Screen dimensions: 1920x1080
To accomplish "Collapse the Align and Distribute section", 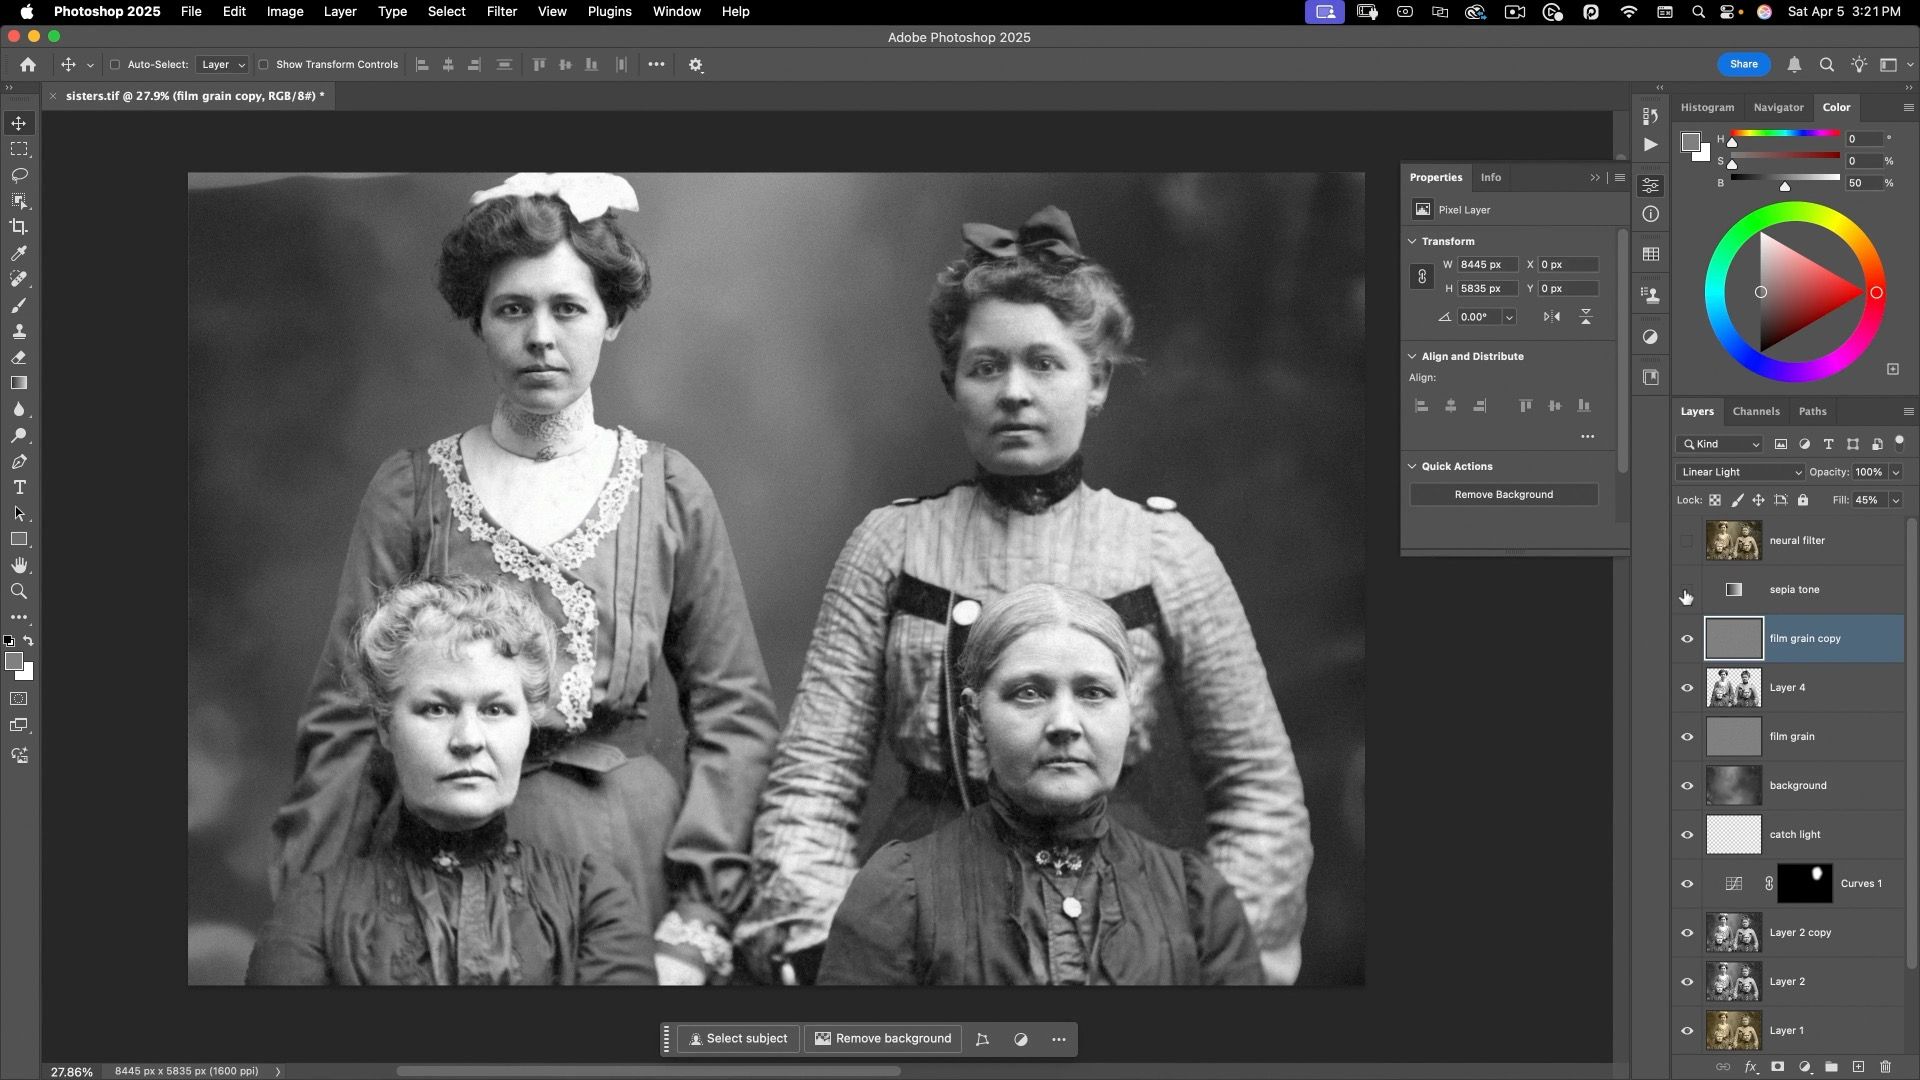I will coord(1412,356).
